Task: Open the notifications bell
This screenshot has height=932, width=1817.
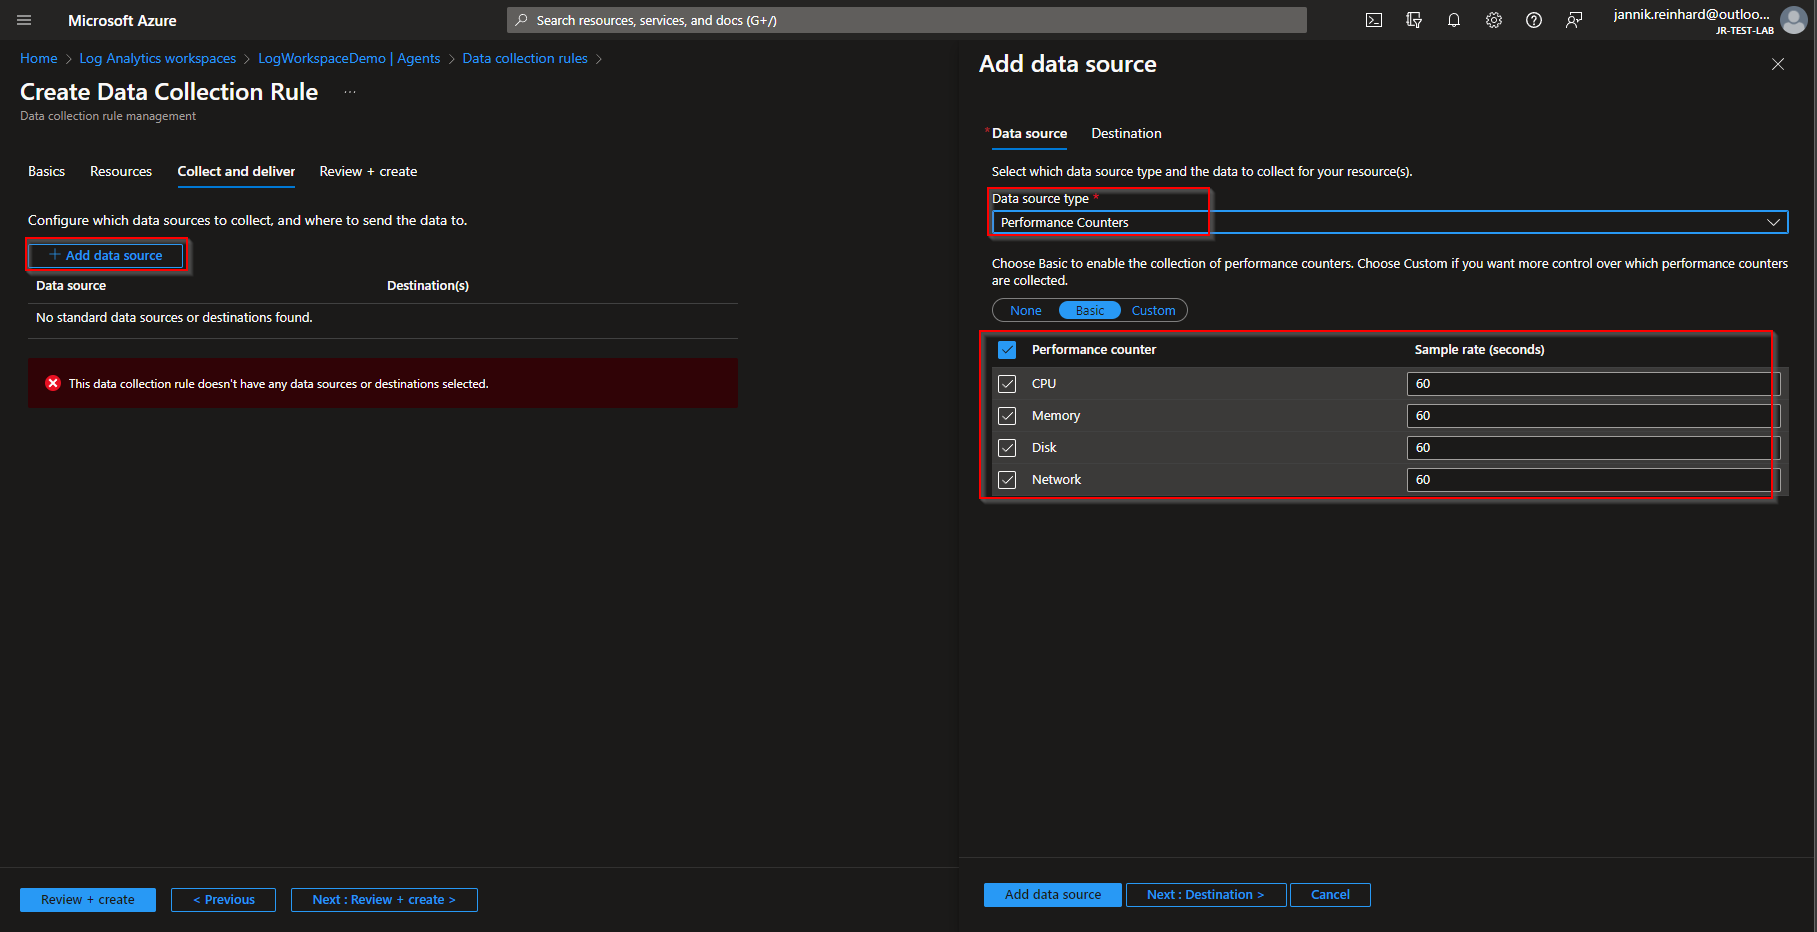Action: pyautogui.click(x=1454, y=20)
